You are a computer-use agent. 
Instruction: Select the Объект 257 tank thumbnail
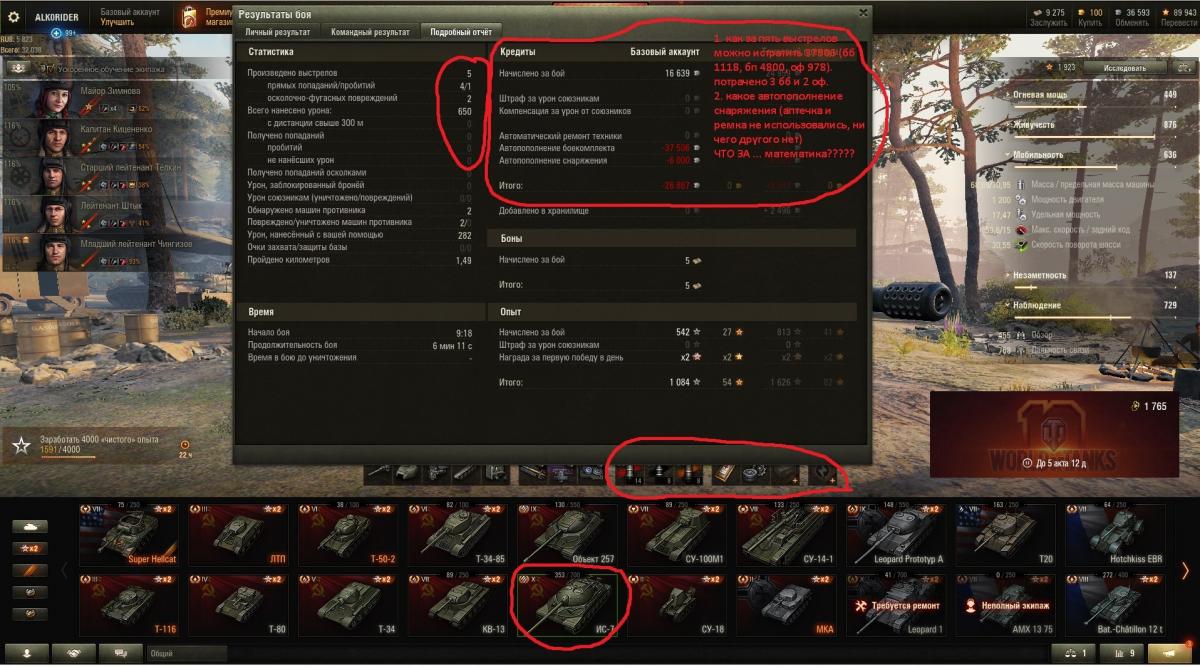[571, 534]
